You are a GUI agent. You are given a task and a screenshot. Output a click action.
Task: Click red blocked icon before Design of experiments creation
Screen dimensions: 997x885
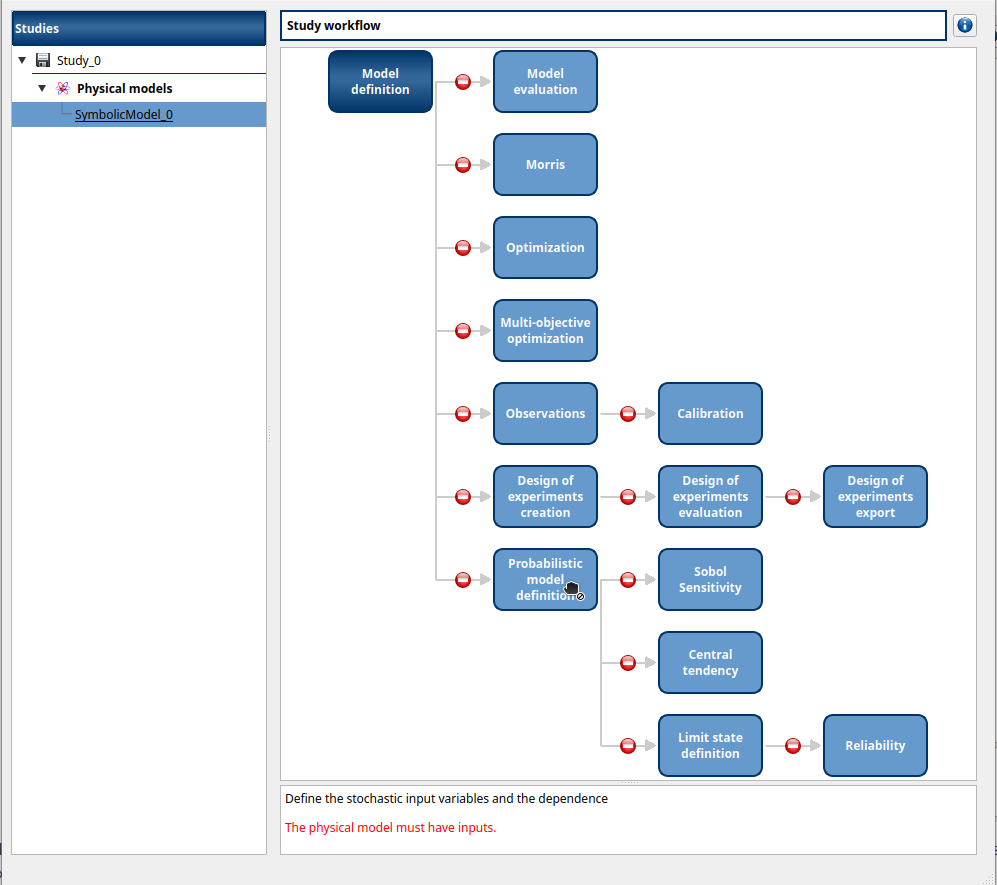coord(463,497)
